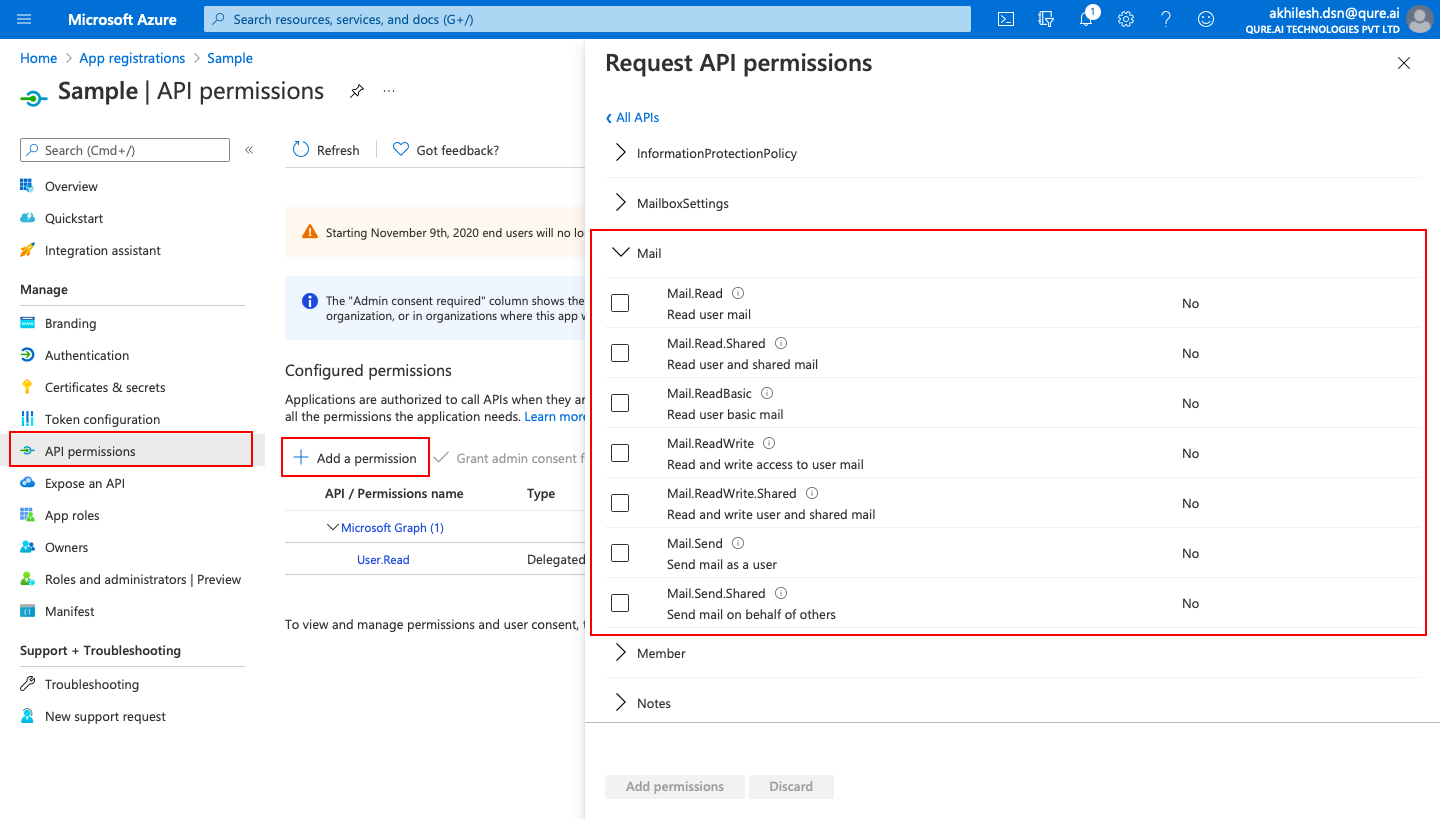Click Got feedback? button
Image resolution: width=1440 pixels, height=819 pixels.
446,150
